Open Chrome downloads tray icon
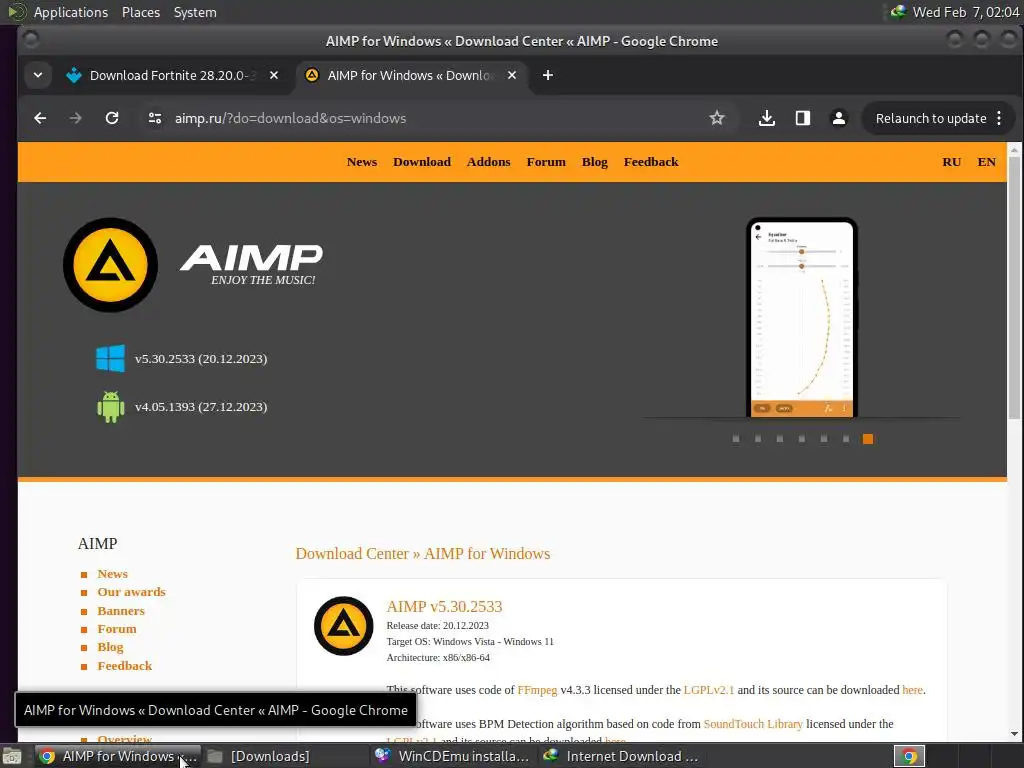 pyautogui.click(x=767, y=118)
